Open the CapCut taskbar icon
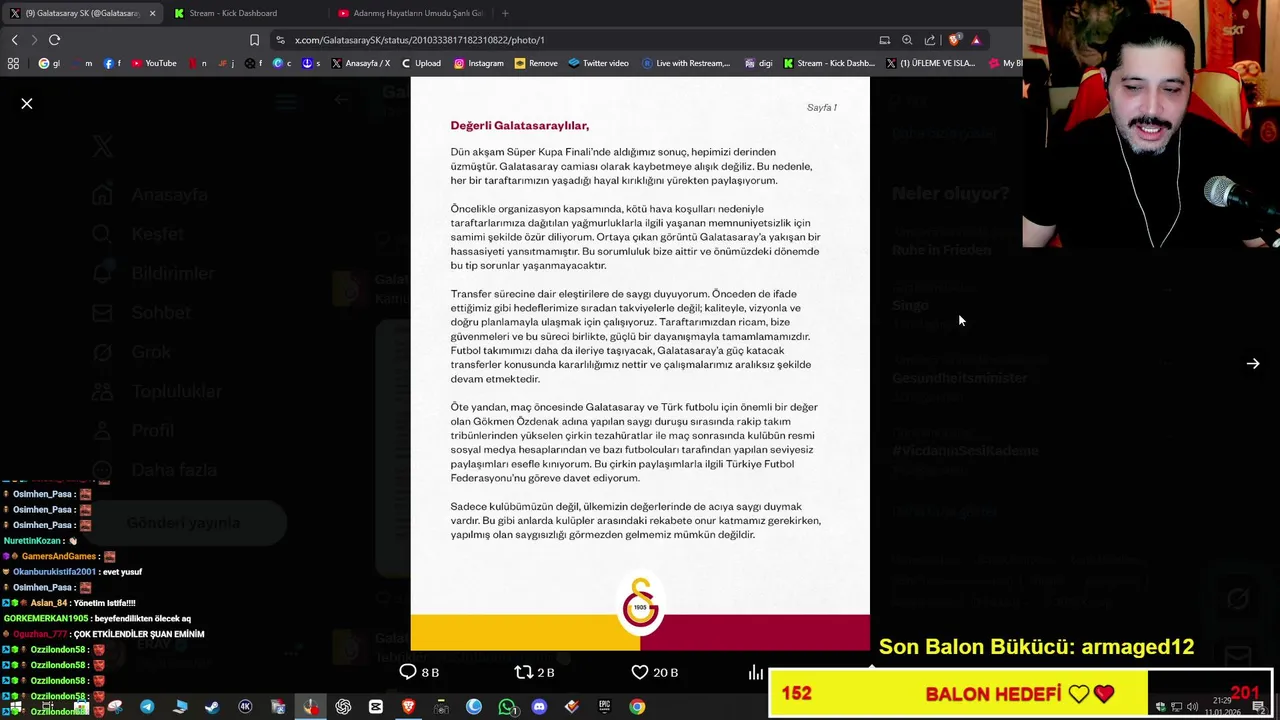The height and width of the screenshot is (720, 1280). pyautogui.click(x=376, y=707)
